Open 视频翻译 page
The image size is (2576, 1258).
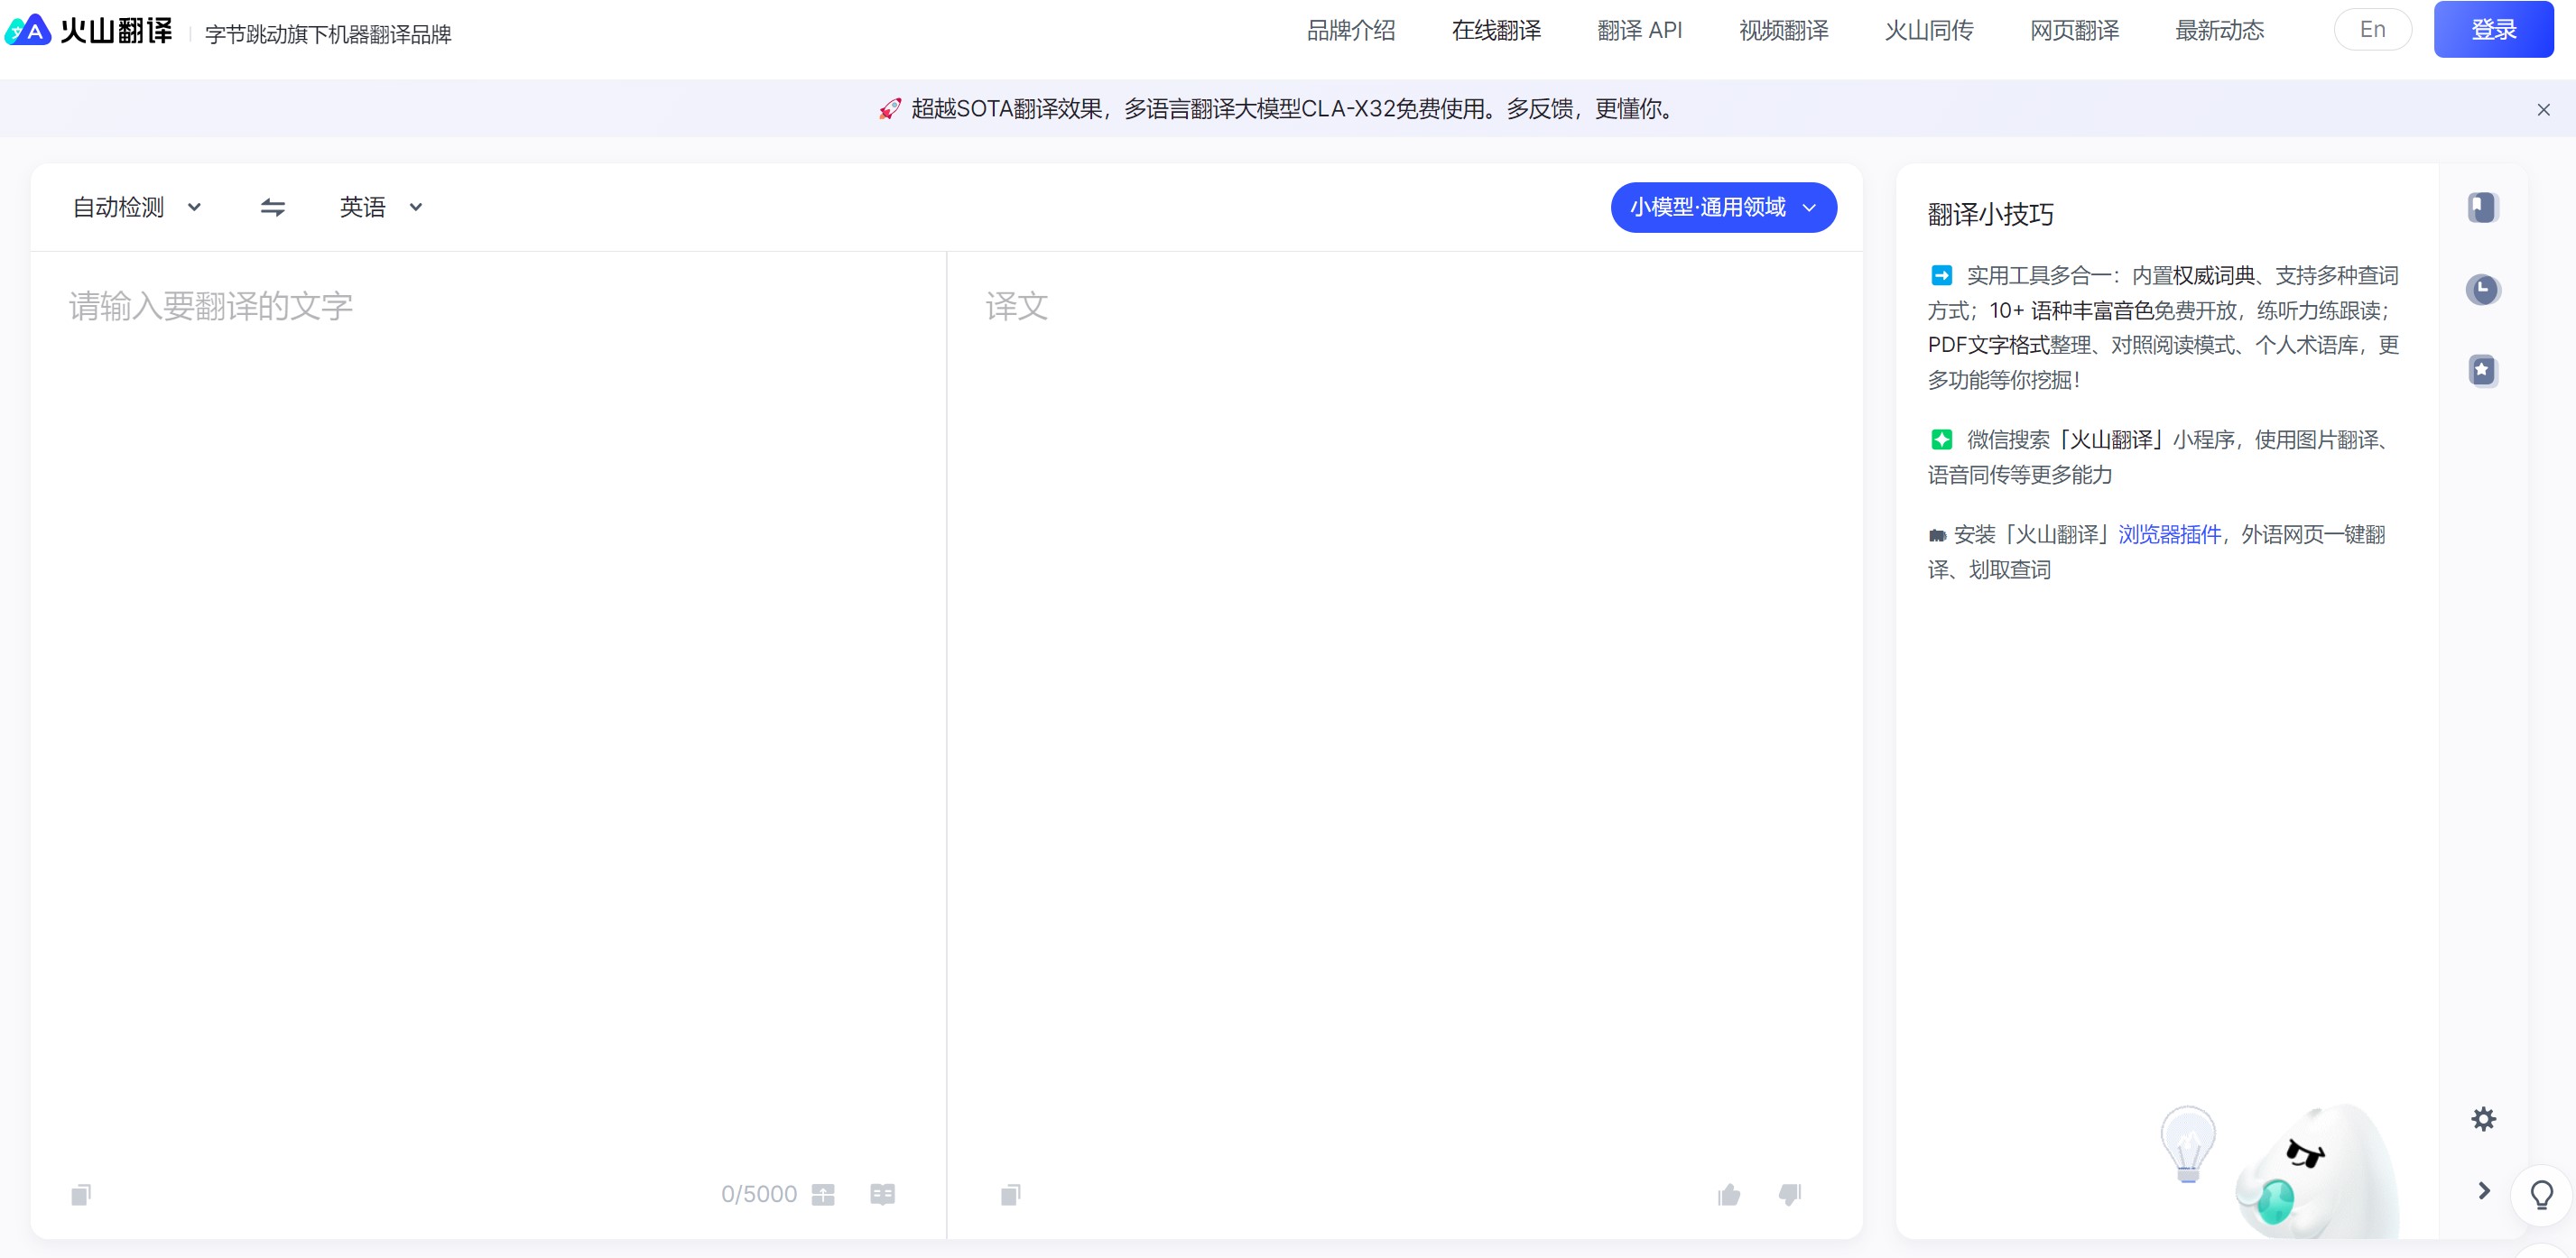click(1784, 30)
